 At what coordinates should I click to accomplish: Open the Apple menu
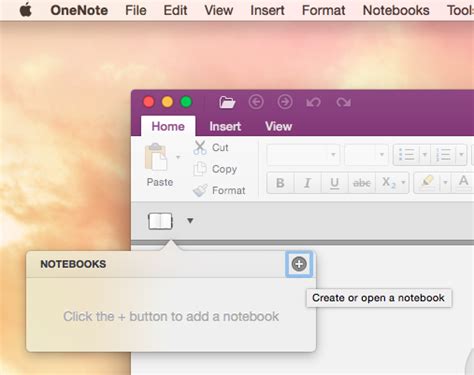(x=26, y=10)
